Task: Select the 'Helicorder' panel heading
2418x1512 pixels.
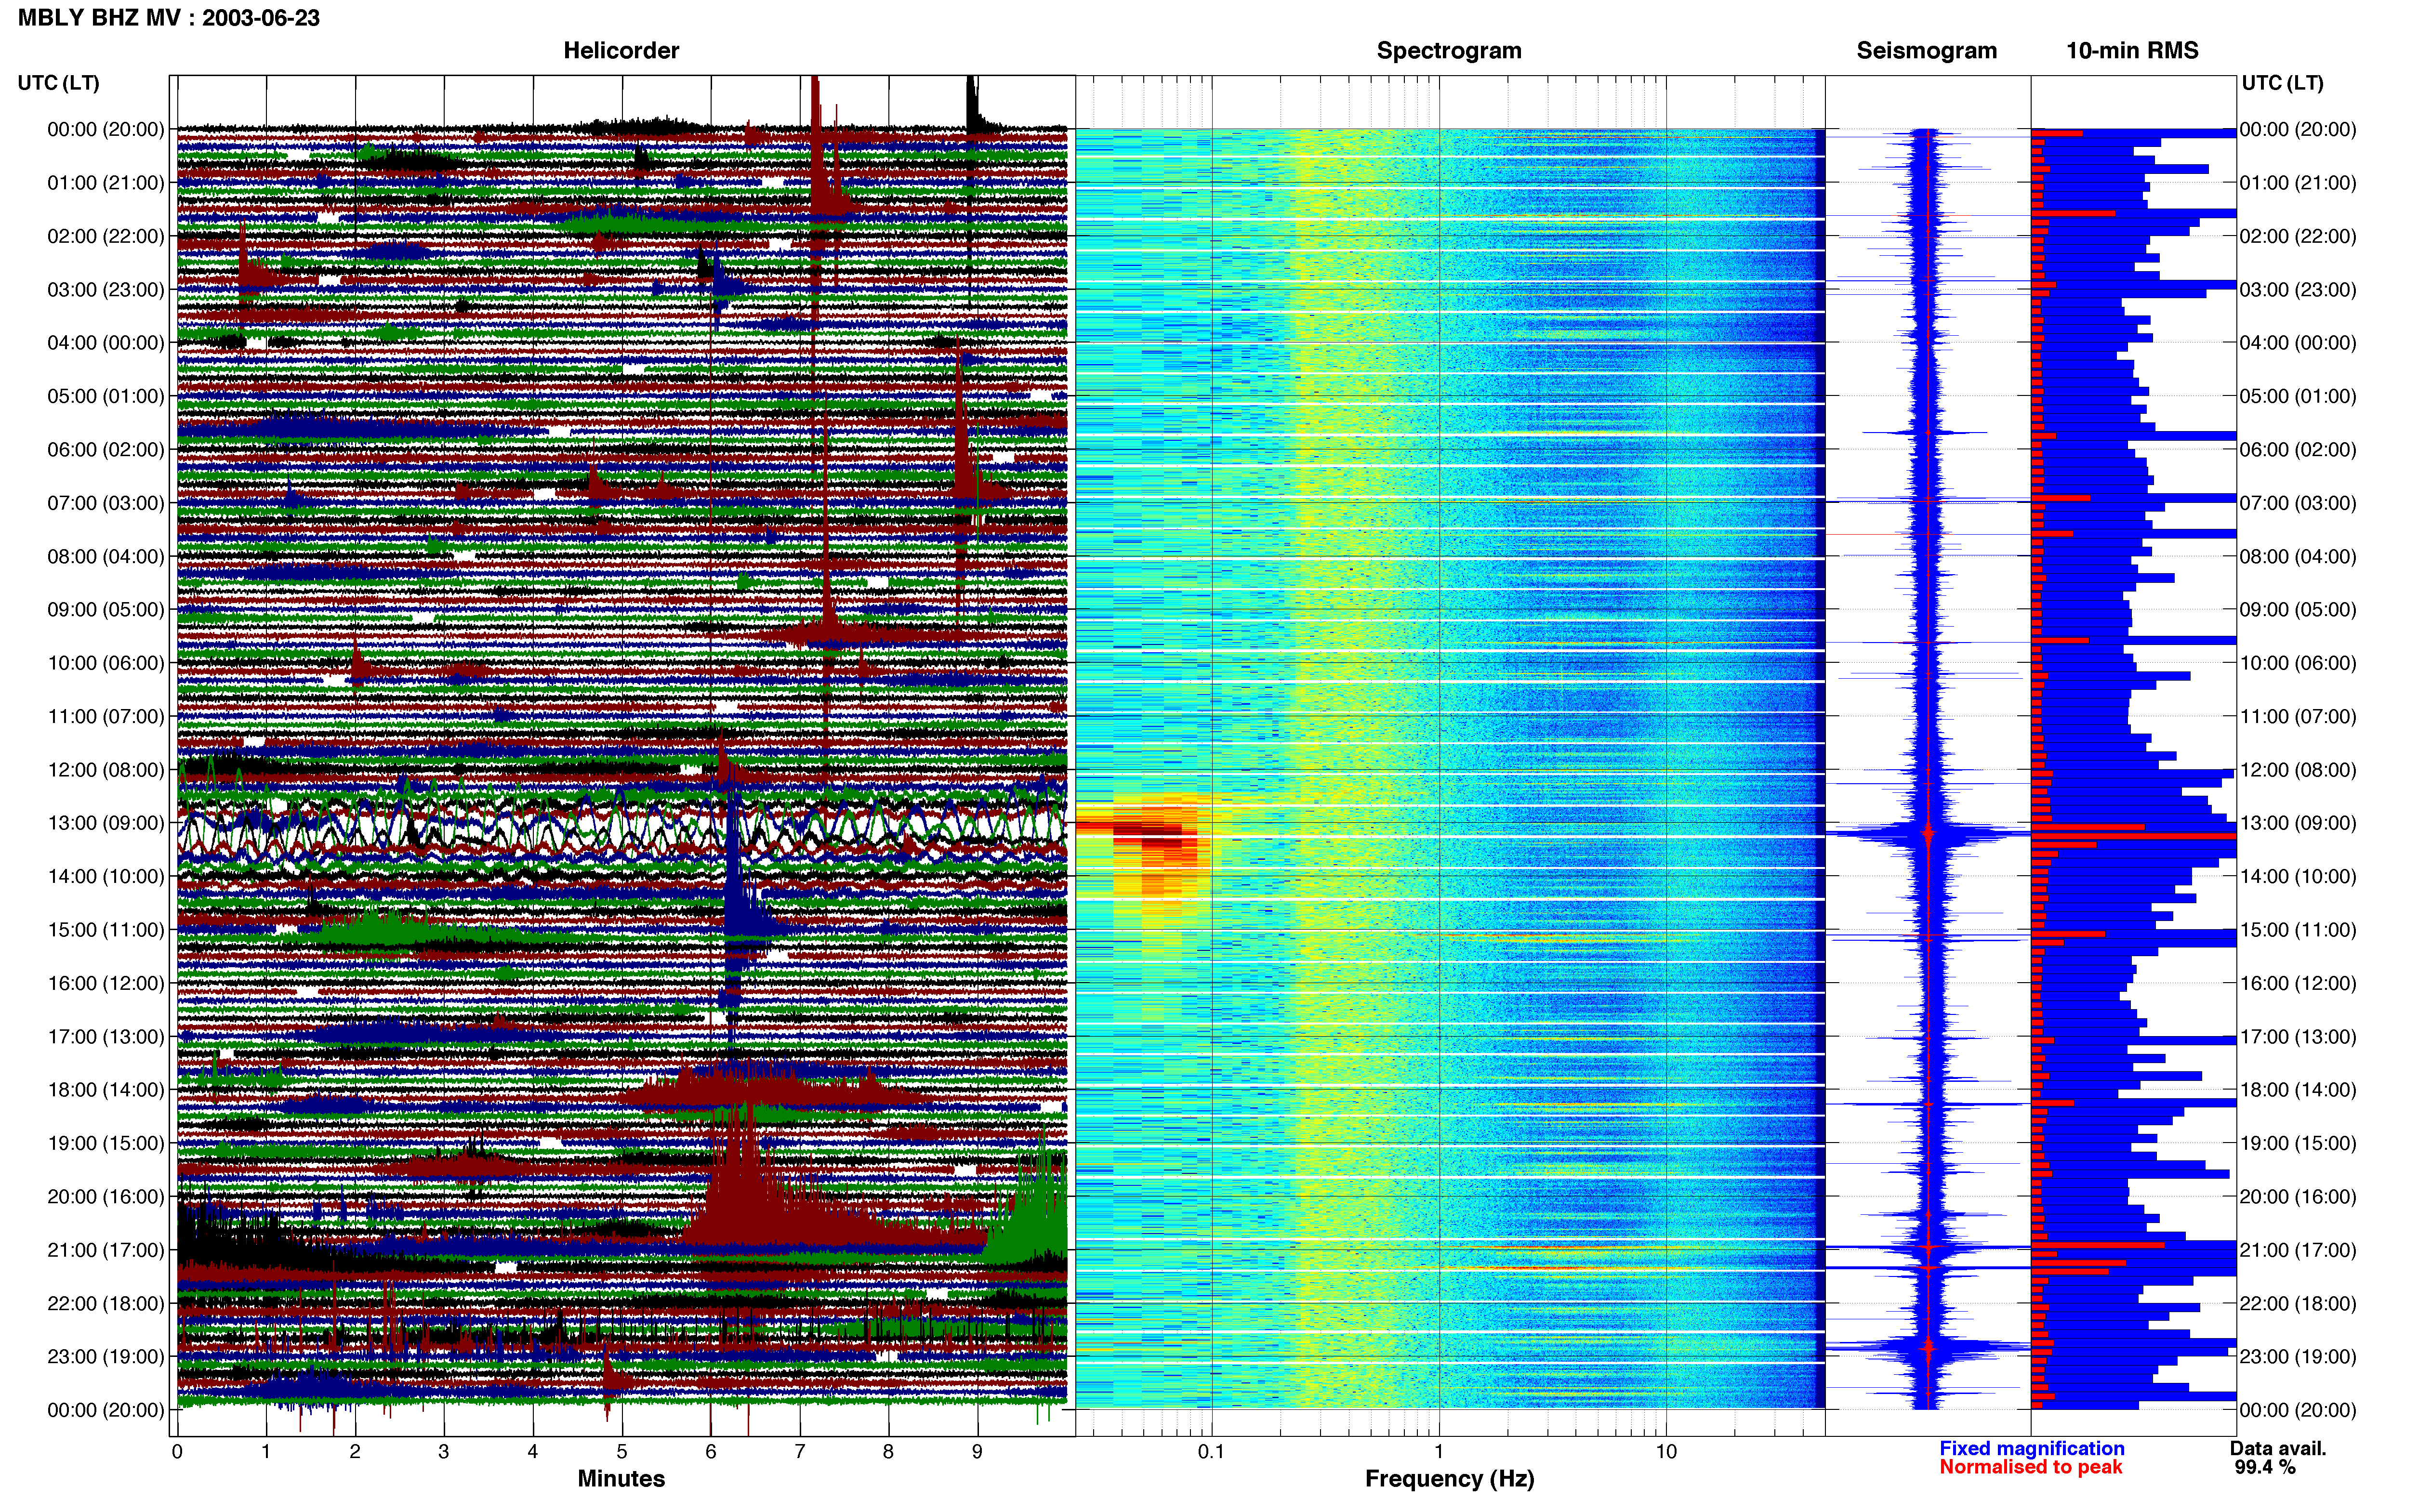Action: tap(621, 51)
